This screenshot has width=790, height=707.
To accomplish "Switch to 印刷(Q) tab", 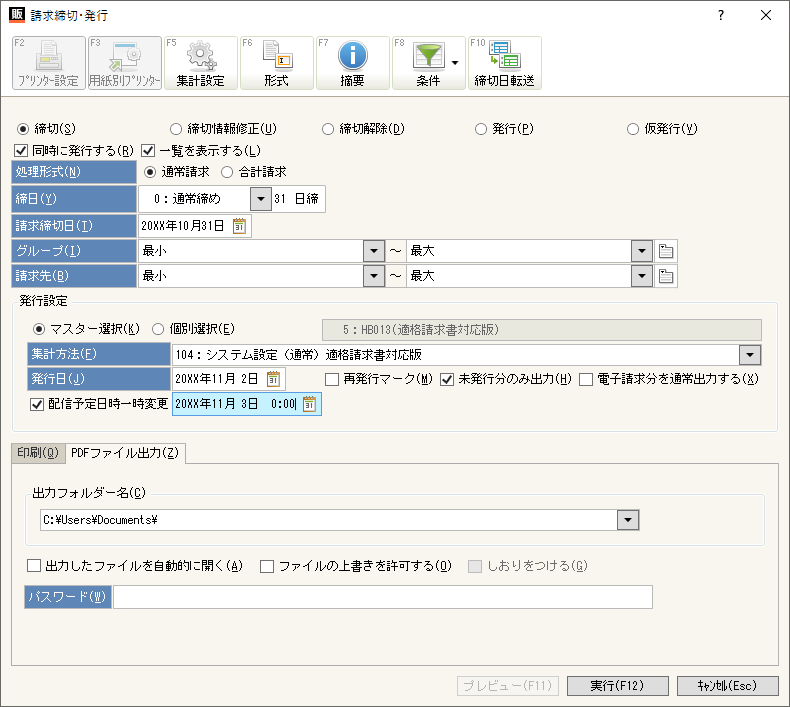I will 38,453.
